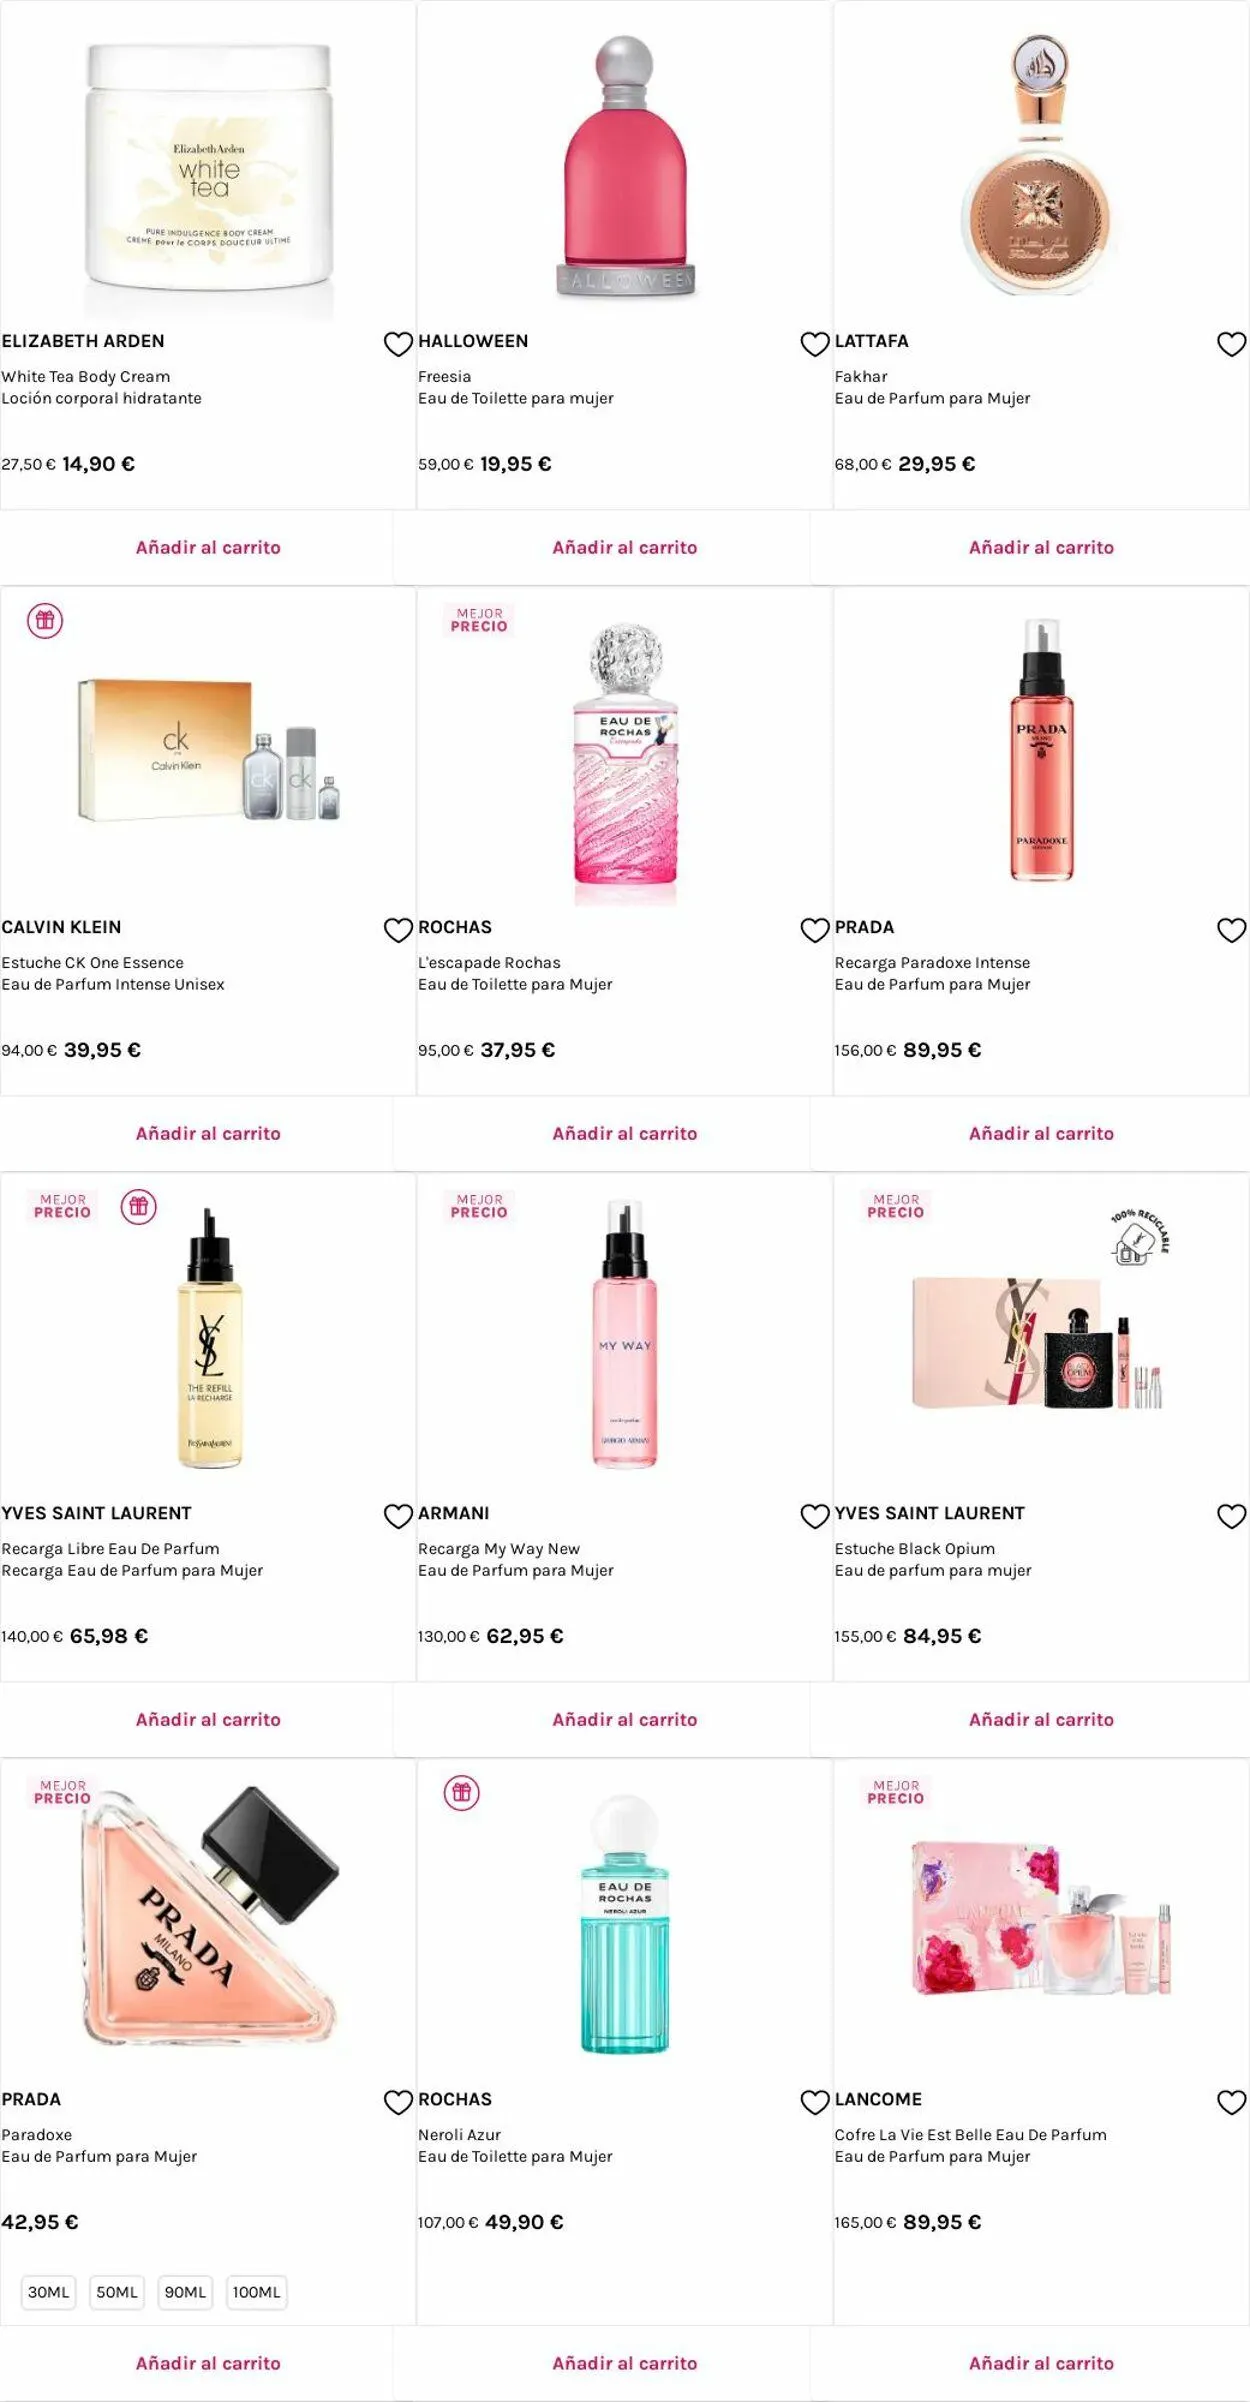Add Halloween Freesia to the cart
Screen dimensions: 1250x2402
tap(625, 547)
